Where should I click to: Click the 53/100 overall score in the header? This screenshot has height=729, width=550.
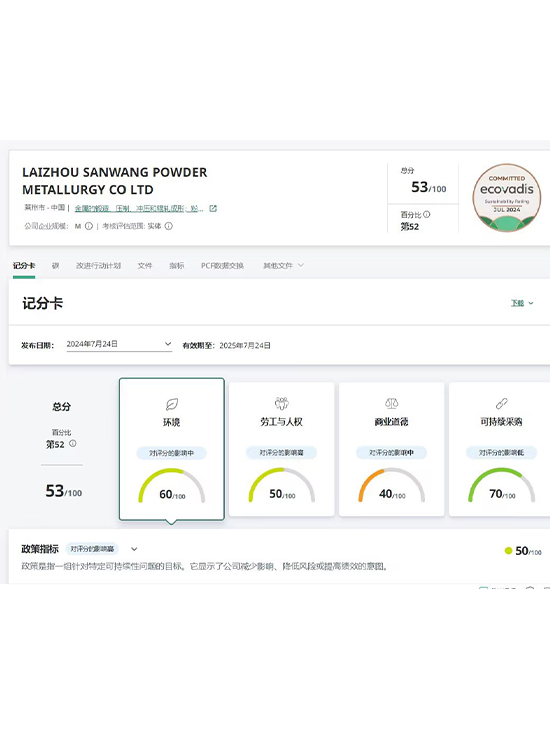428,187
